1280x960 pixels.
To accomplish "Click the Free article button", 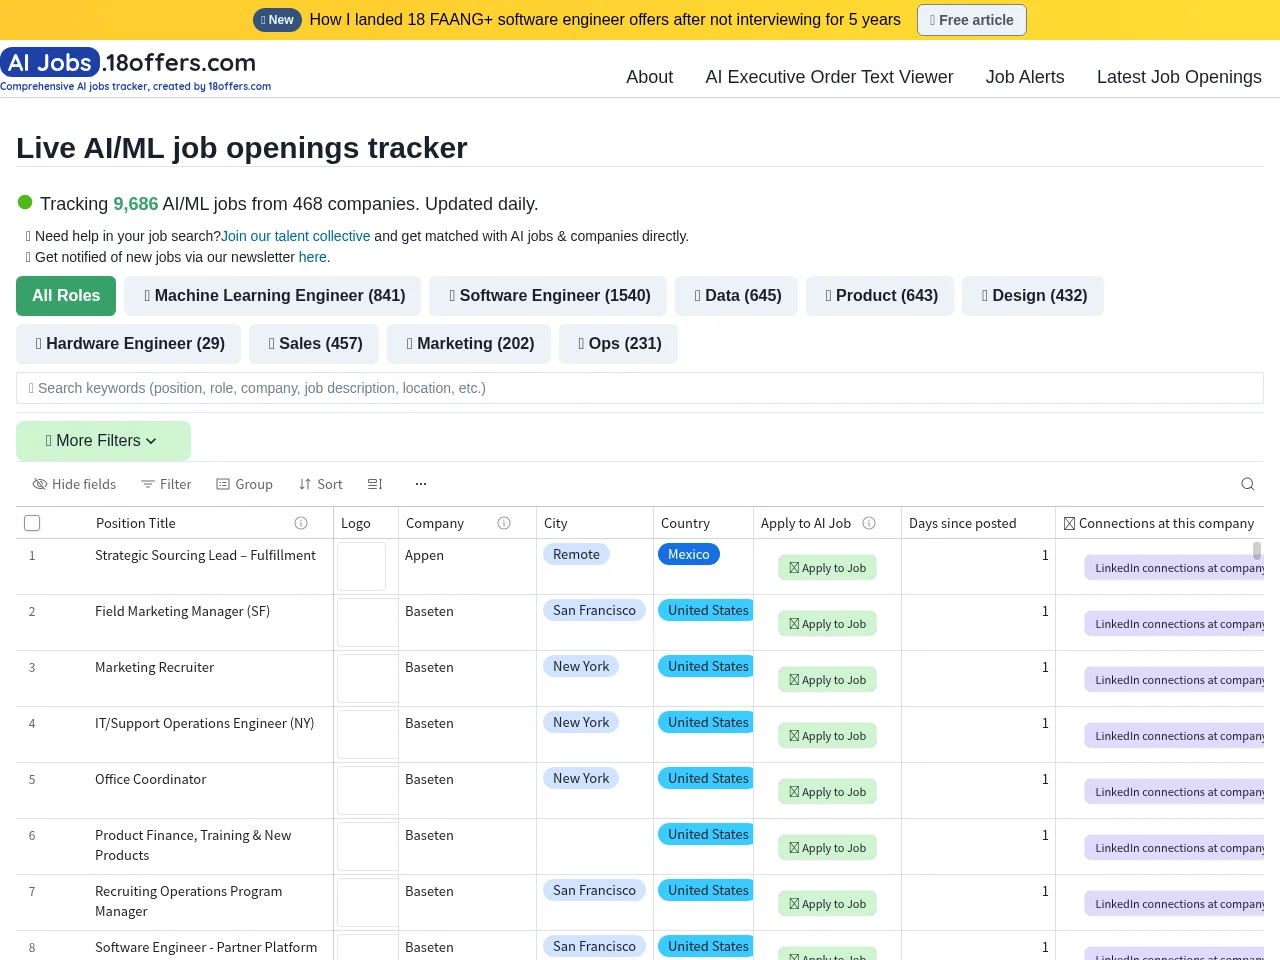I will (972, 20).
